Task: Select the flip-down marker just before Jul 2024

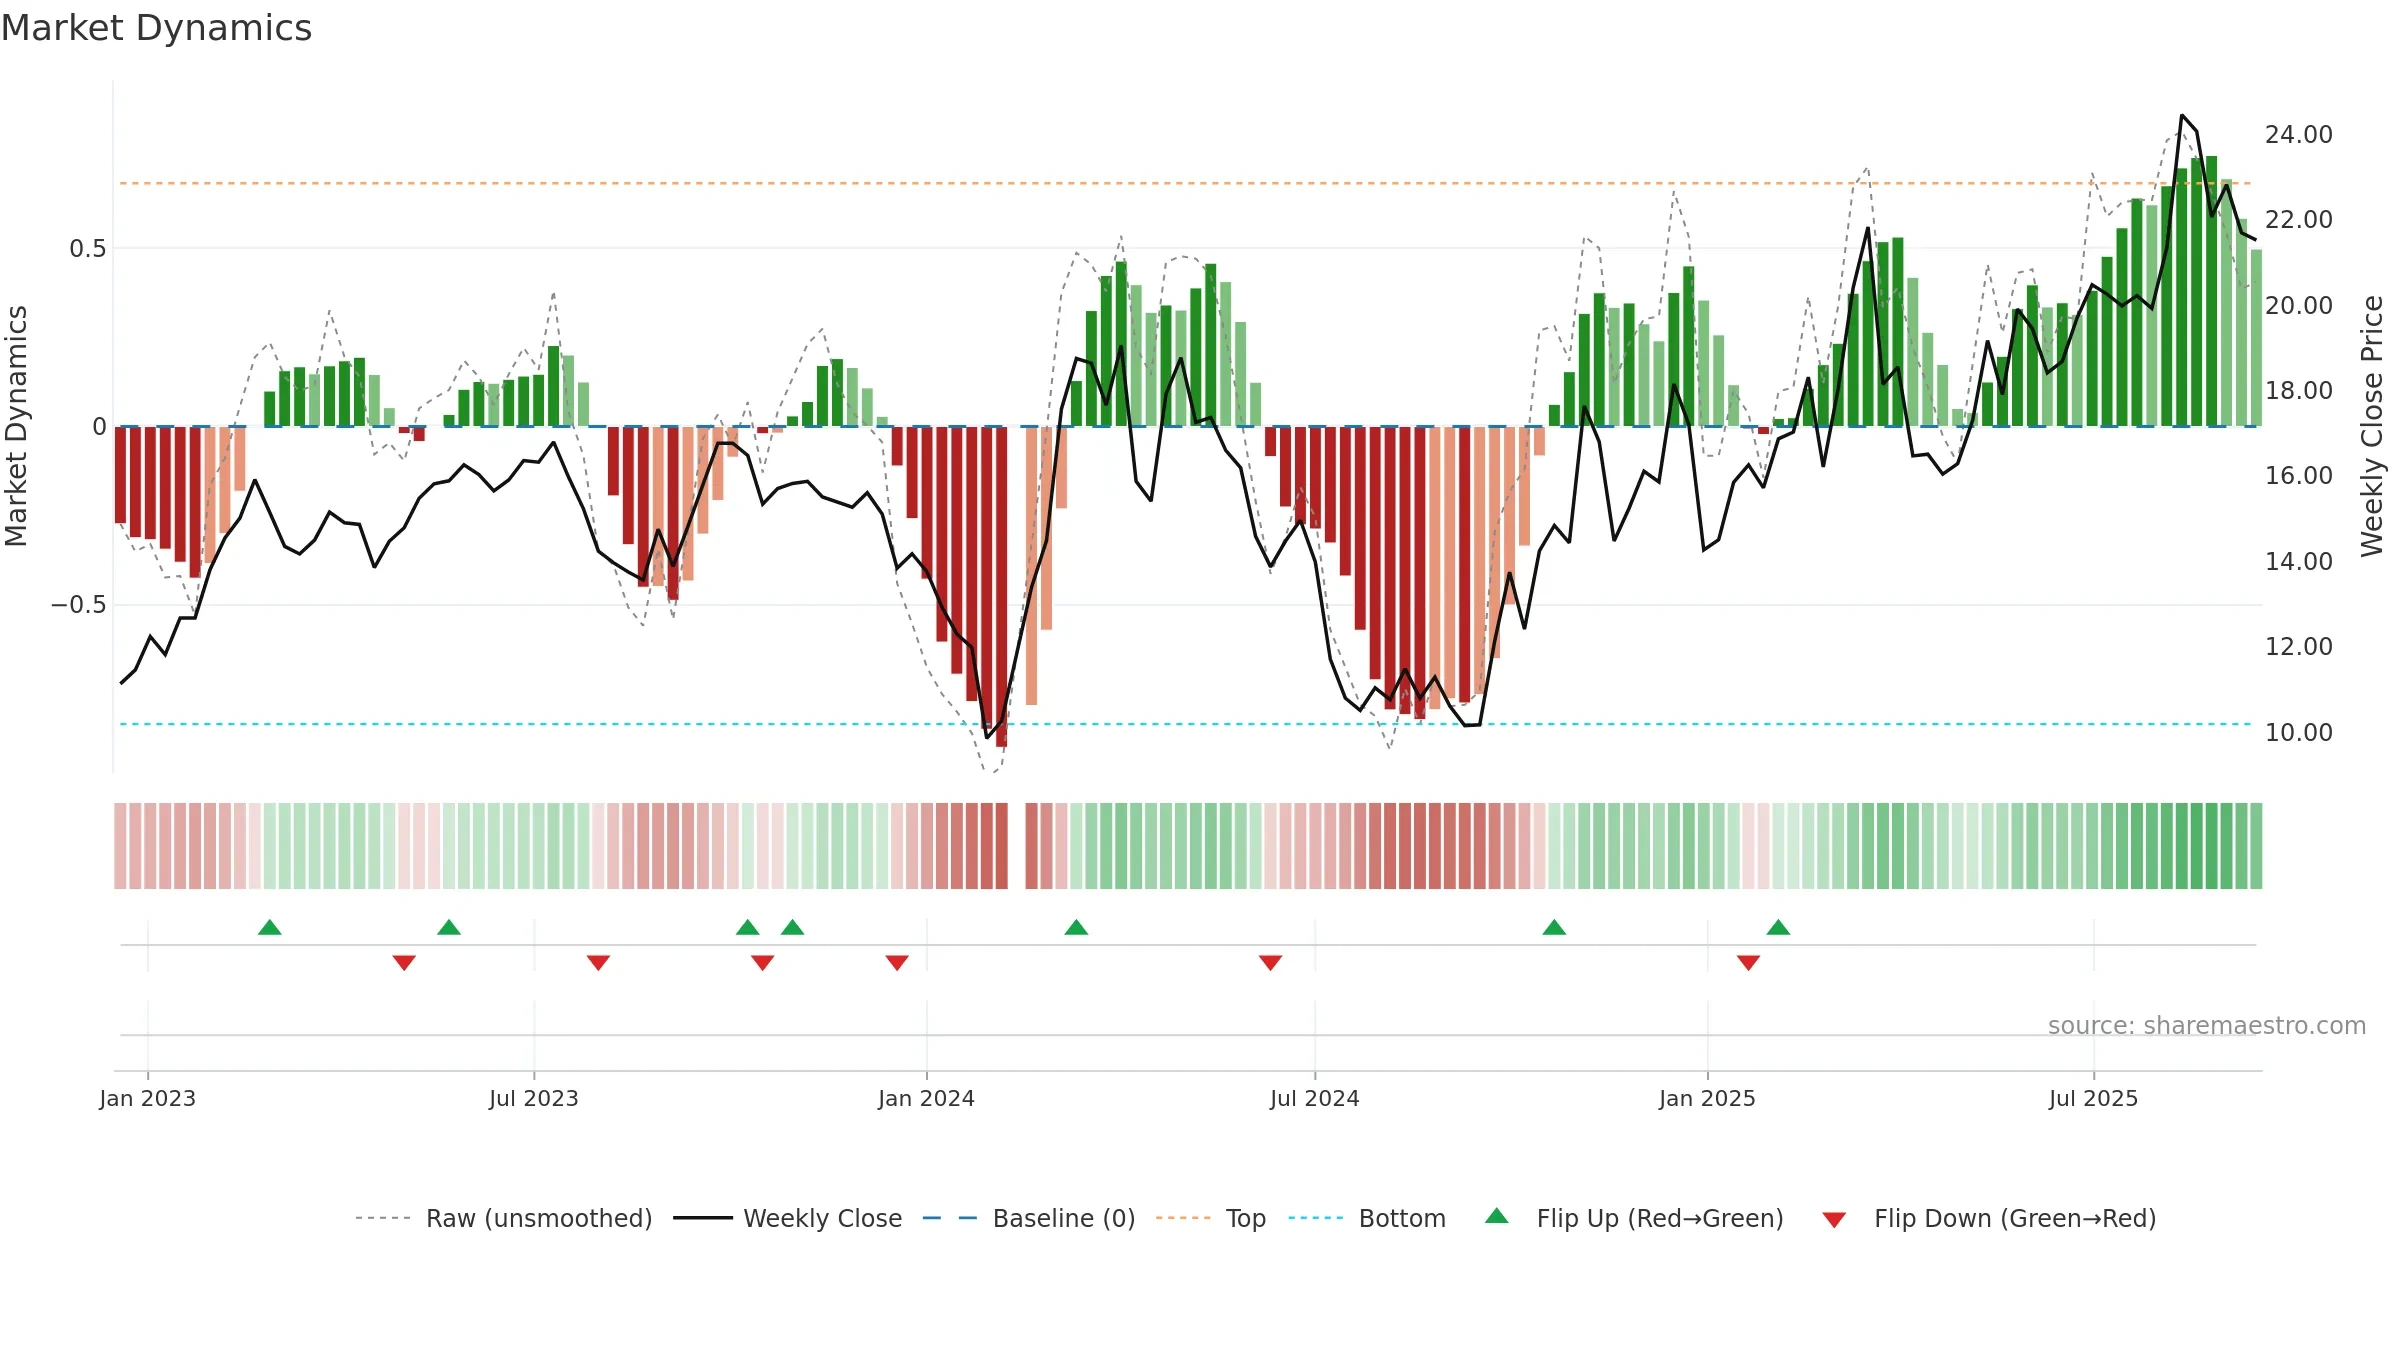Action: pos(1271,963)
